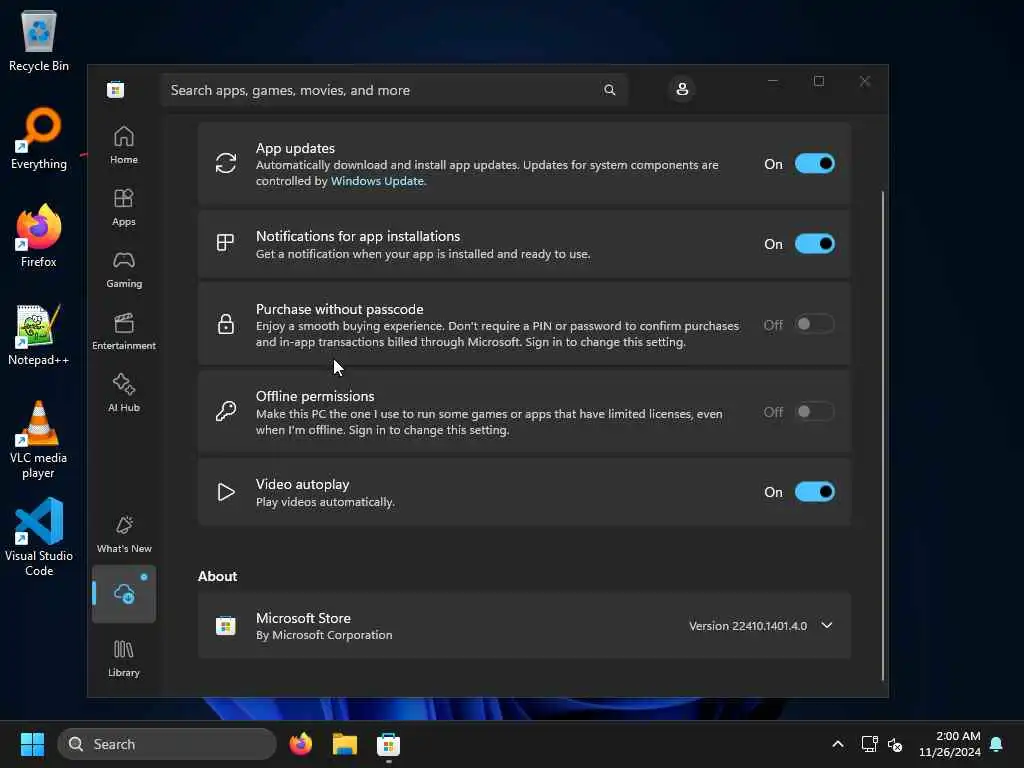
Task: Click Microsoft Store taskbar icon
Action: [x=389, y=744]
